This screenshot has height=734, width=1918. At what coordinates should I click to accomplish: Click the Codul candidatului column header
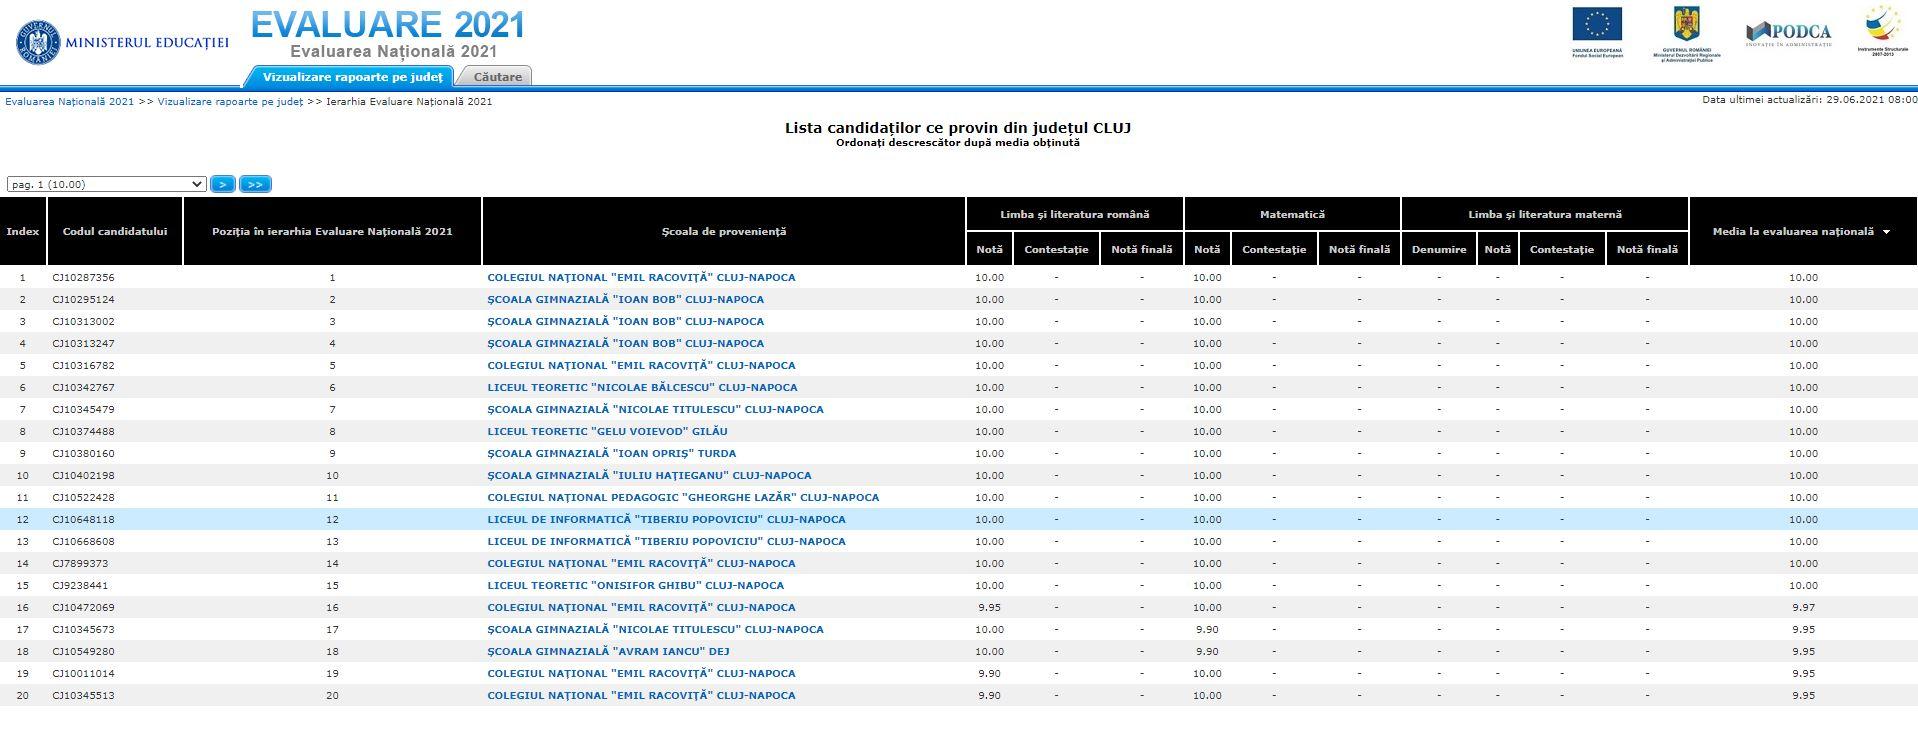click(115, 231)
